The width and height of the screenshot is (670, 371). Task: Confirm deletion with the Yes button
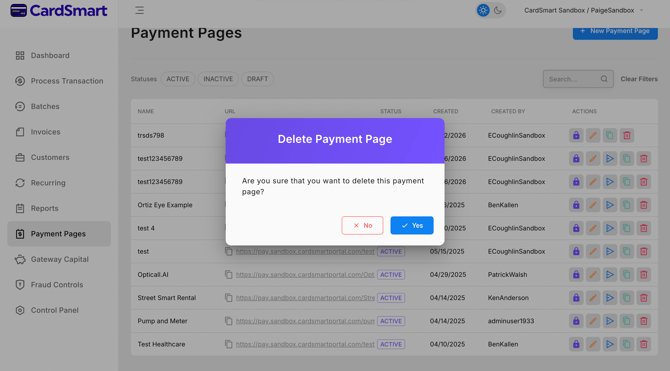411,225
